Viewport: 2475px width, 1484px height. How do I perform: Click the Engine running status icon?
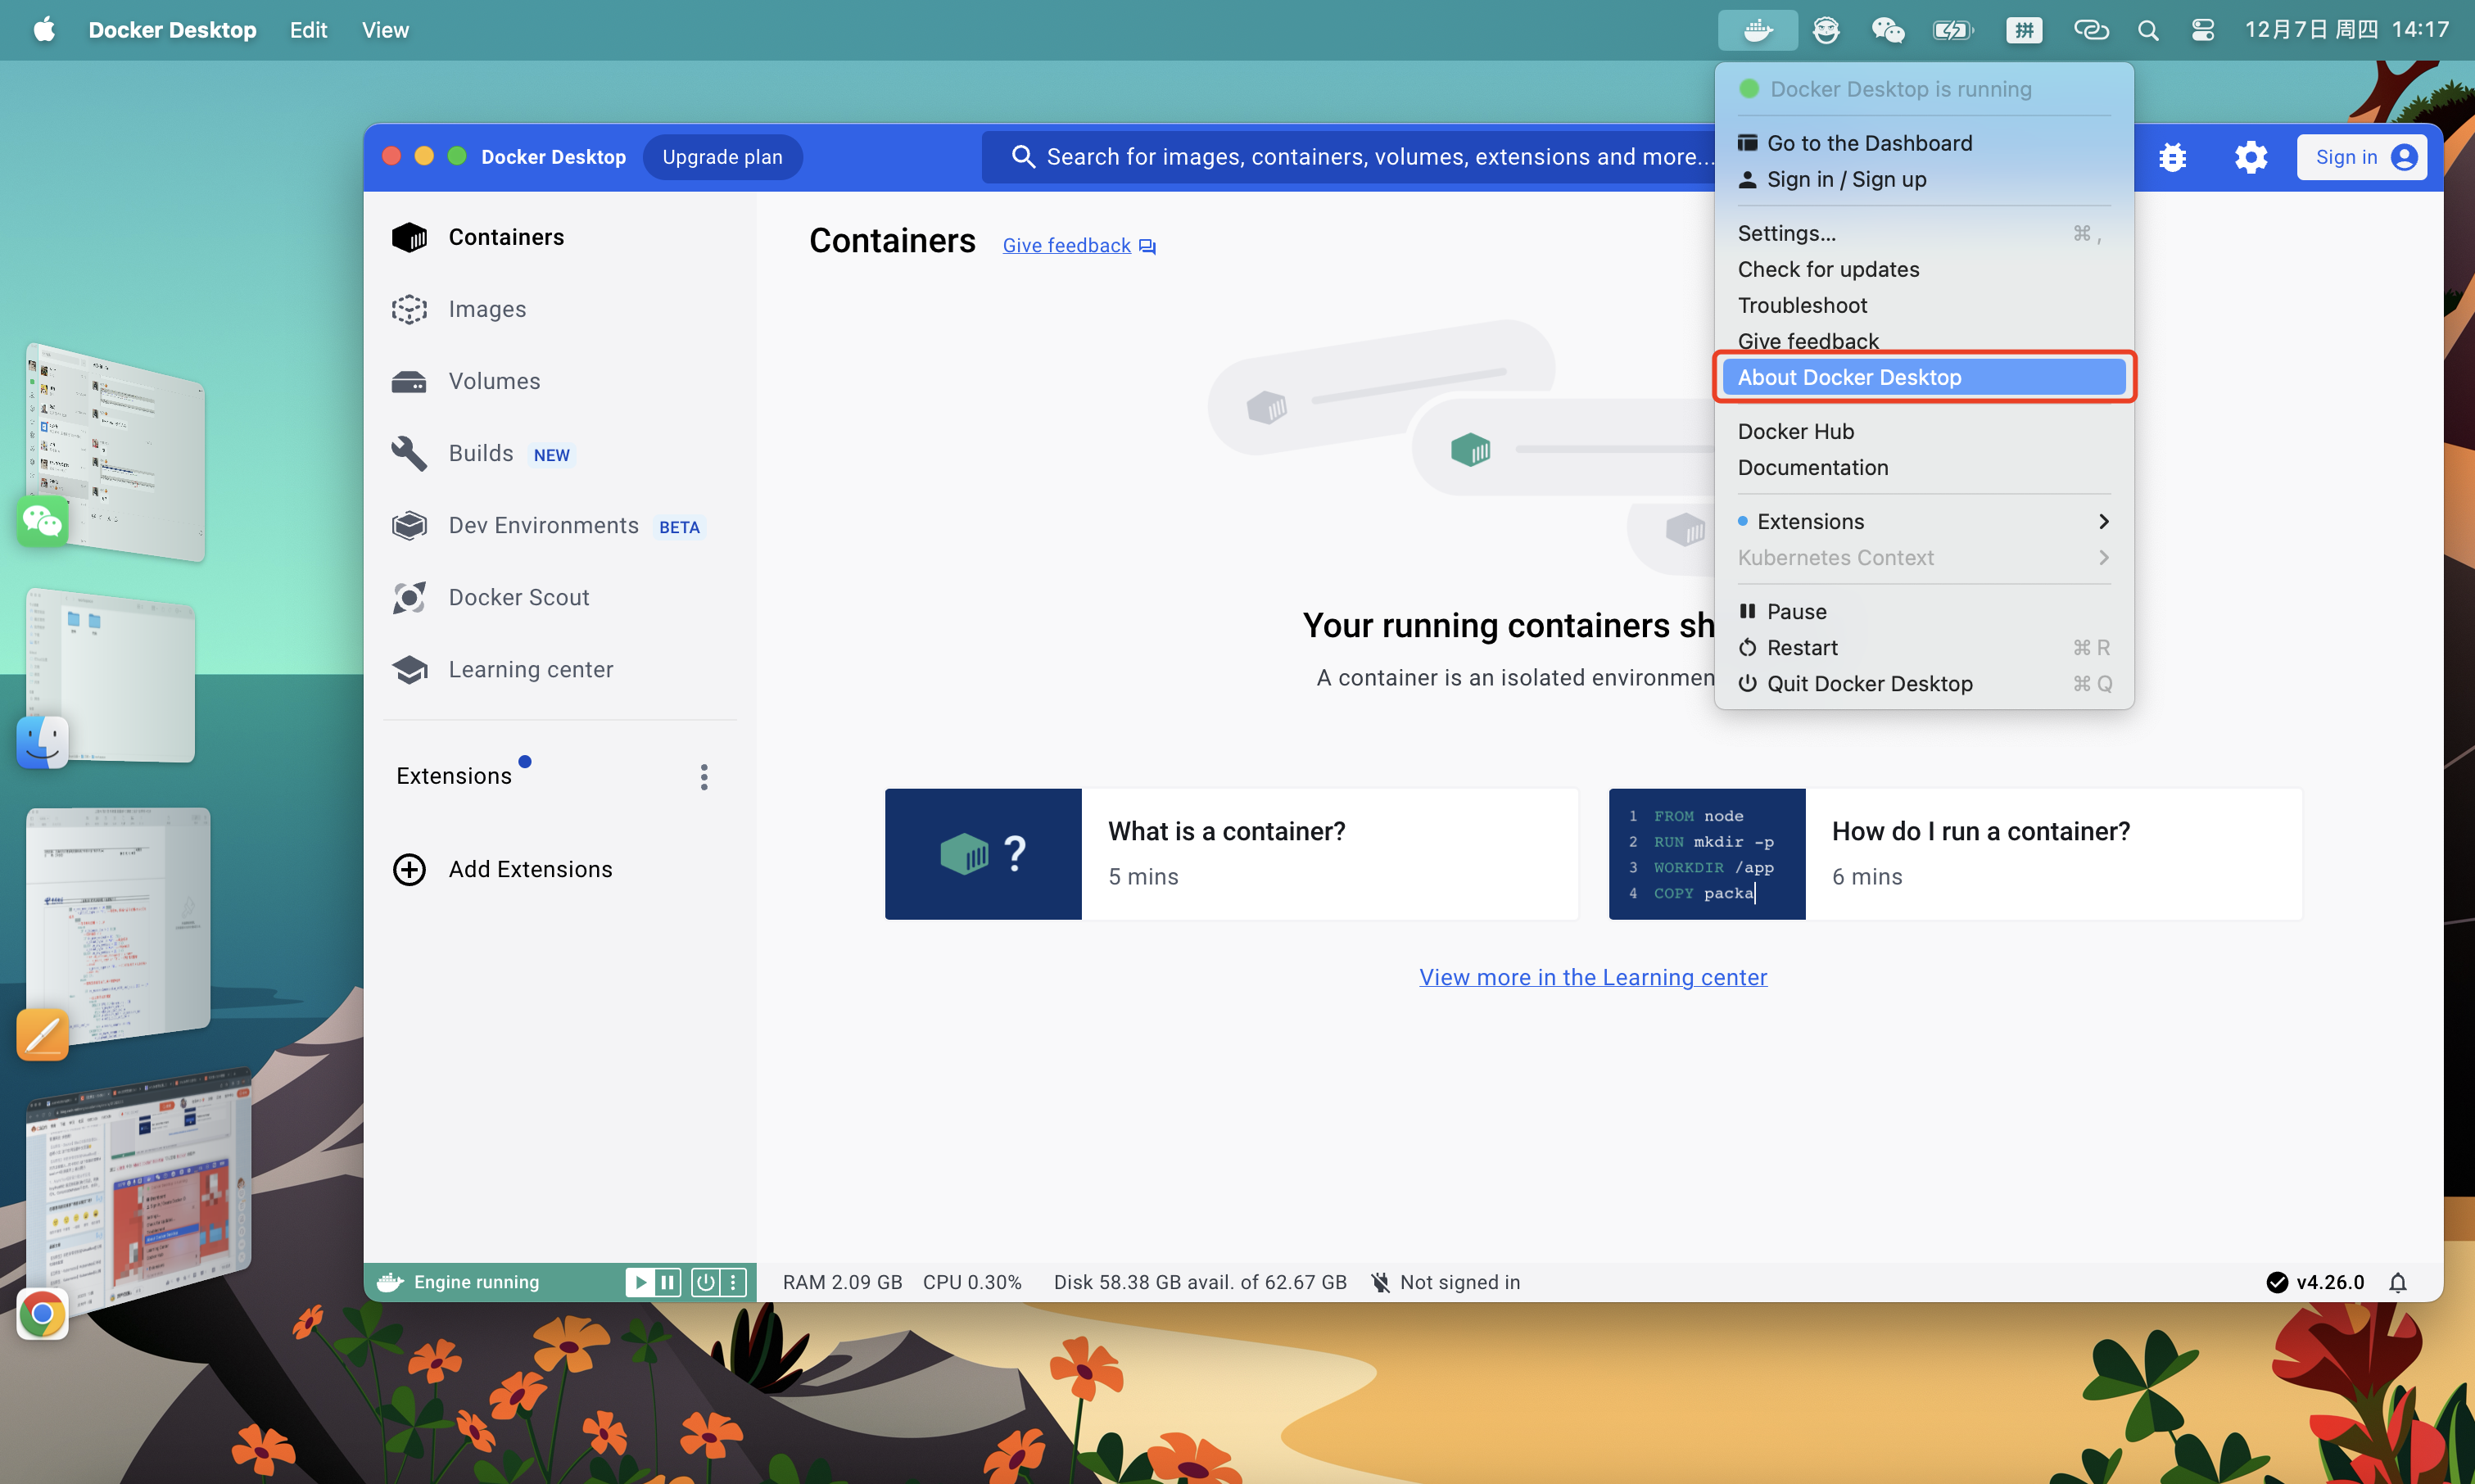point(391,1281)
